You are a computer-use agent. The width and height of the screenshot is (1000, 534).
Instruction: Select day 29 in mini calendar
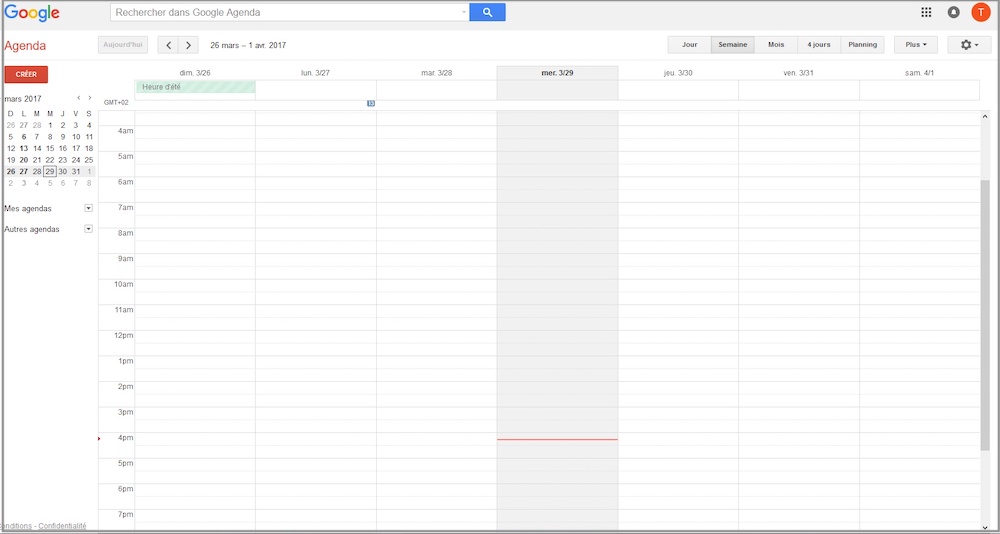click(50, 171)
